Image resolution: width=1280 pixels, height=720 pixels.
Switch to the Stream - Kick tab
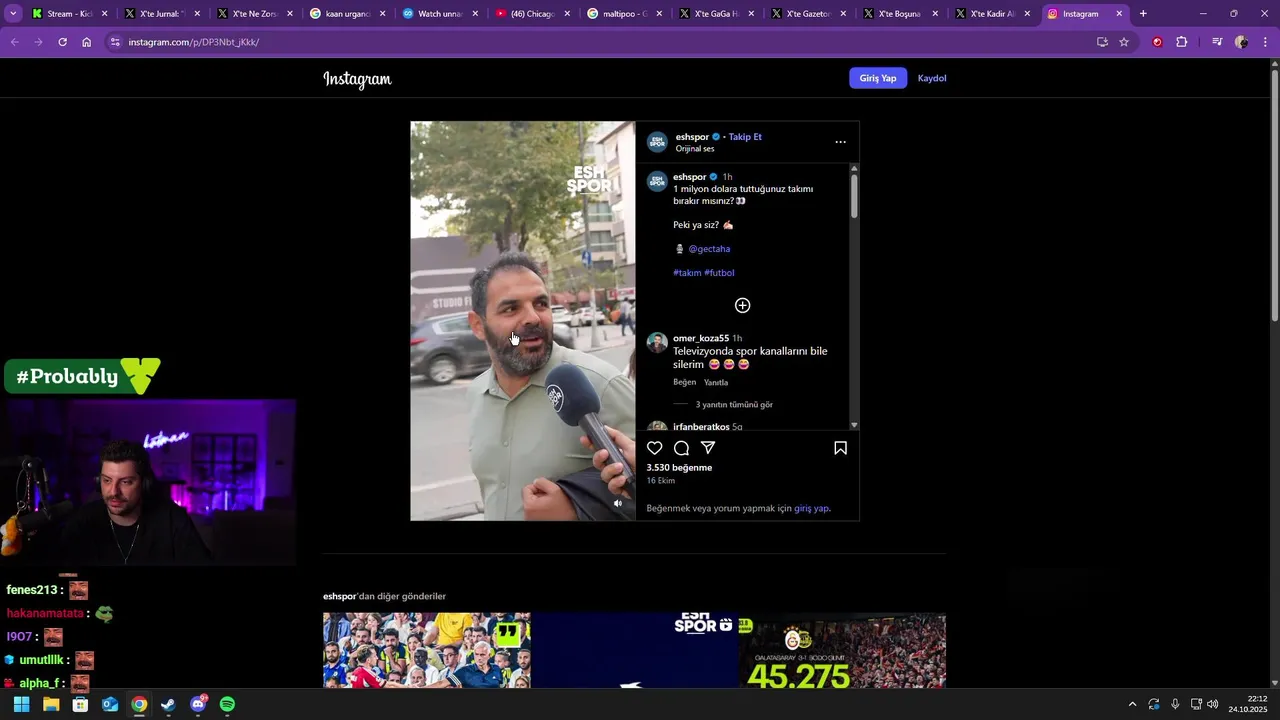point(69,14)
